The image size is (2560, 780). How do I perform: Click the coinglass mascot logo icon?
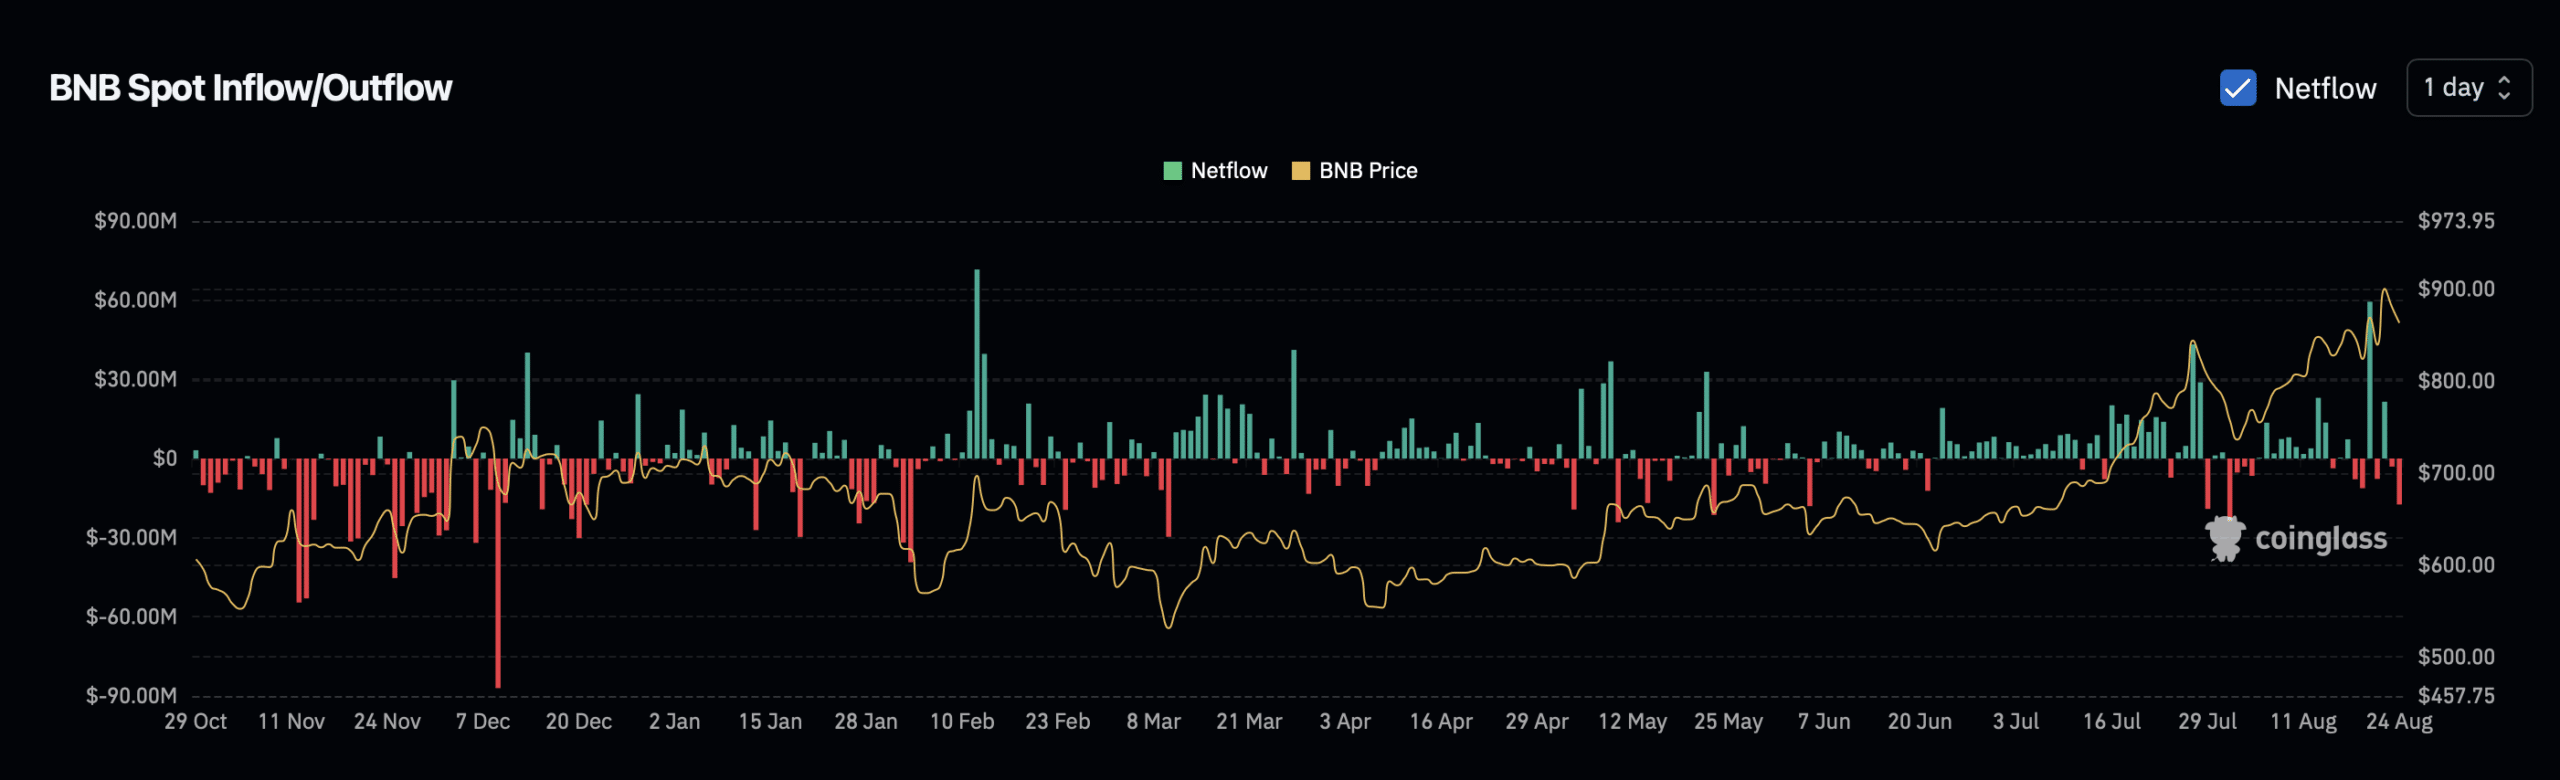(x=2225, y=539)
